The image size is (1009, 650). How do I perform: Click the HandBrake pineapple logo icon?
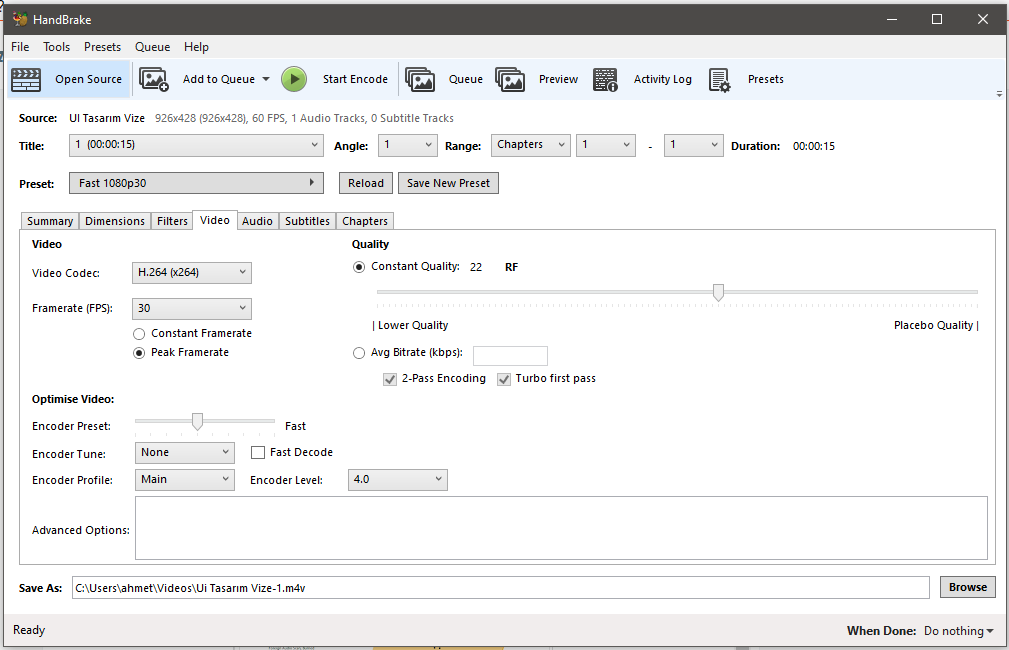pos(21,19)
